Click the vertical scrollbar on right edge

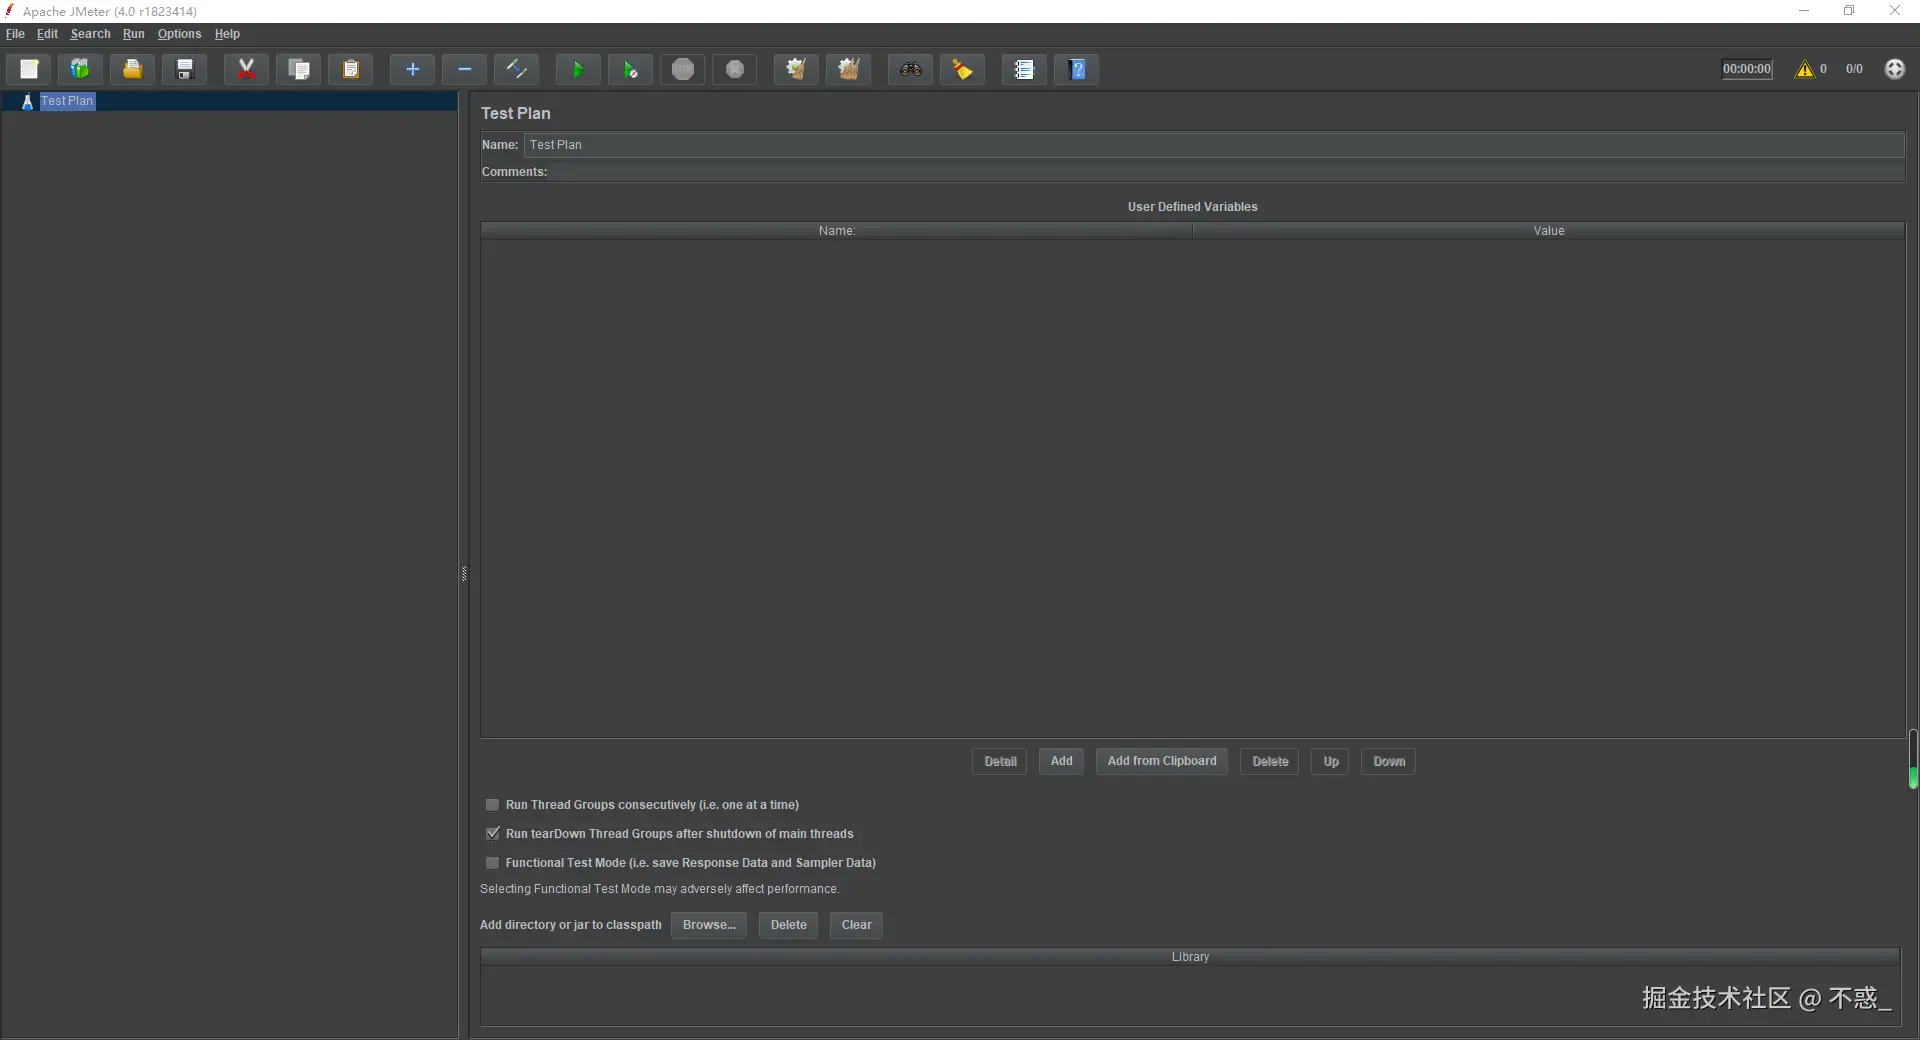[1913, 759]
